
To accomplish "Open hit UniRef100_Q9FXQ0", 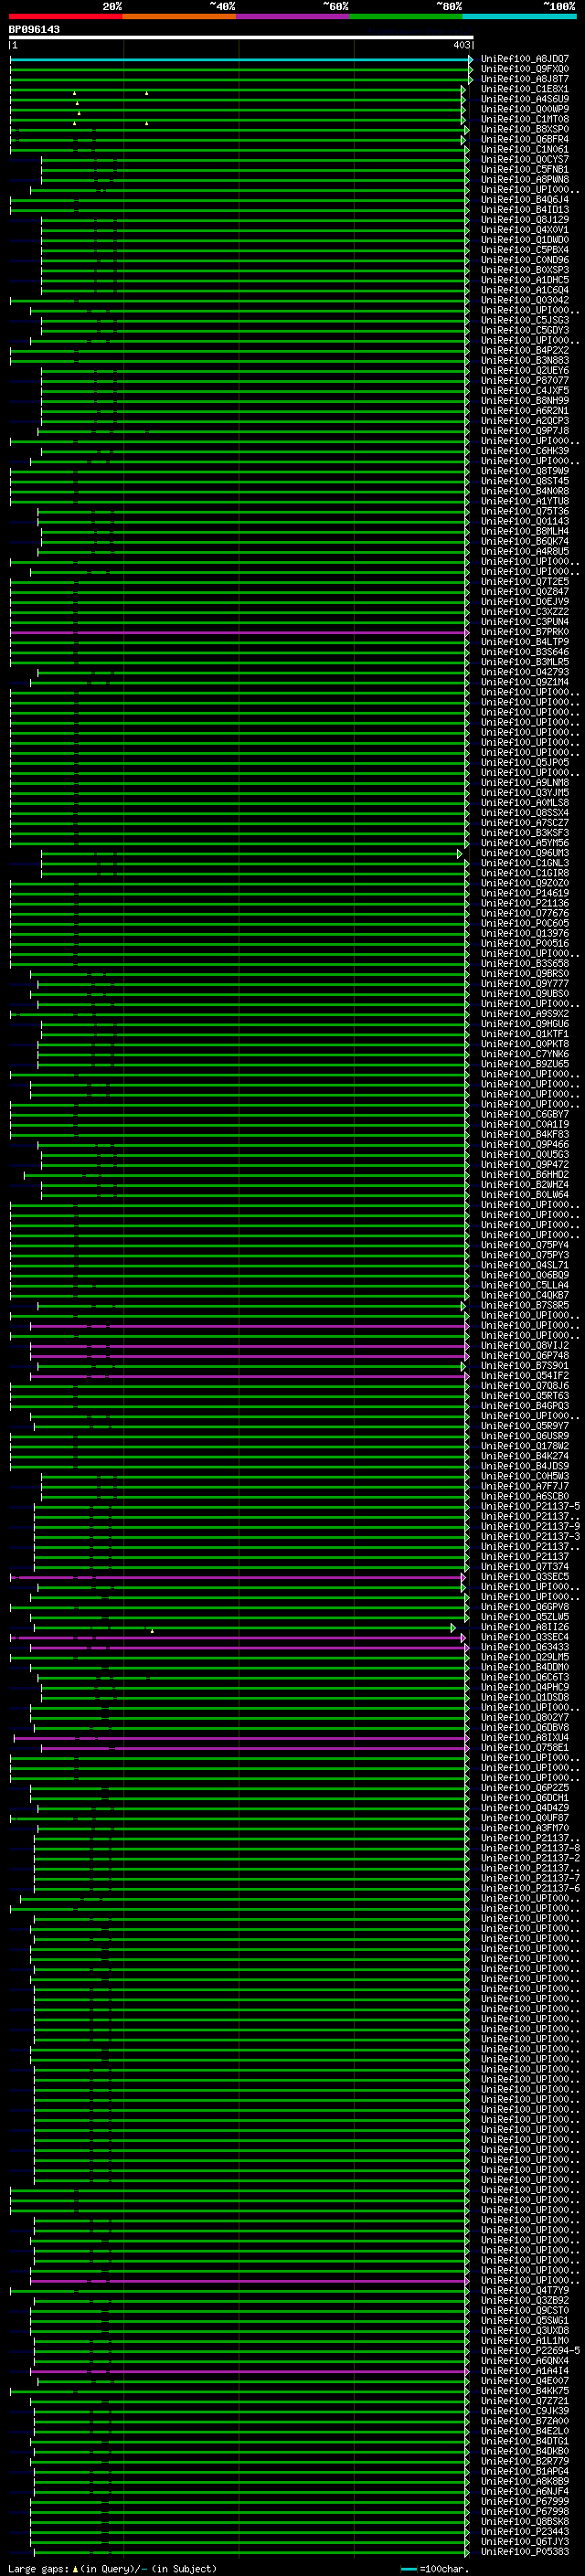I will pos(524,69).
